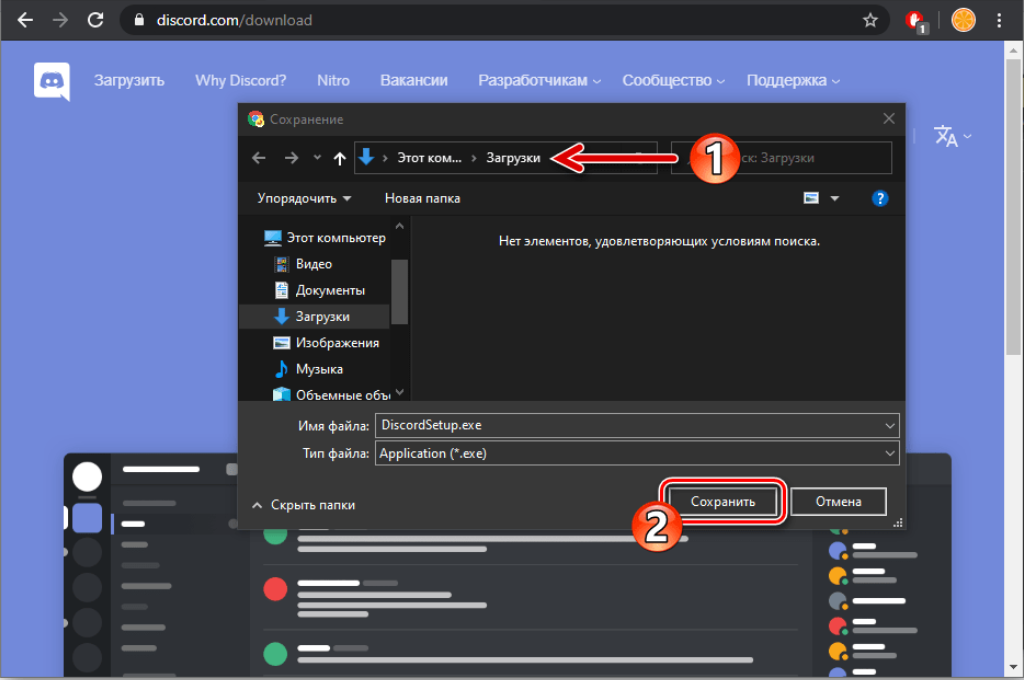
Task: Go up one folder level
Action: coord(340,158)
